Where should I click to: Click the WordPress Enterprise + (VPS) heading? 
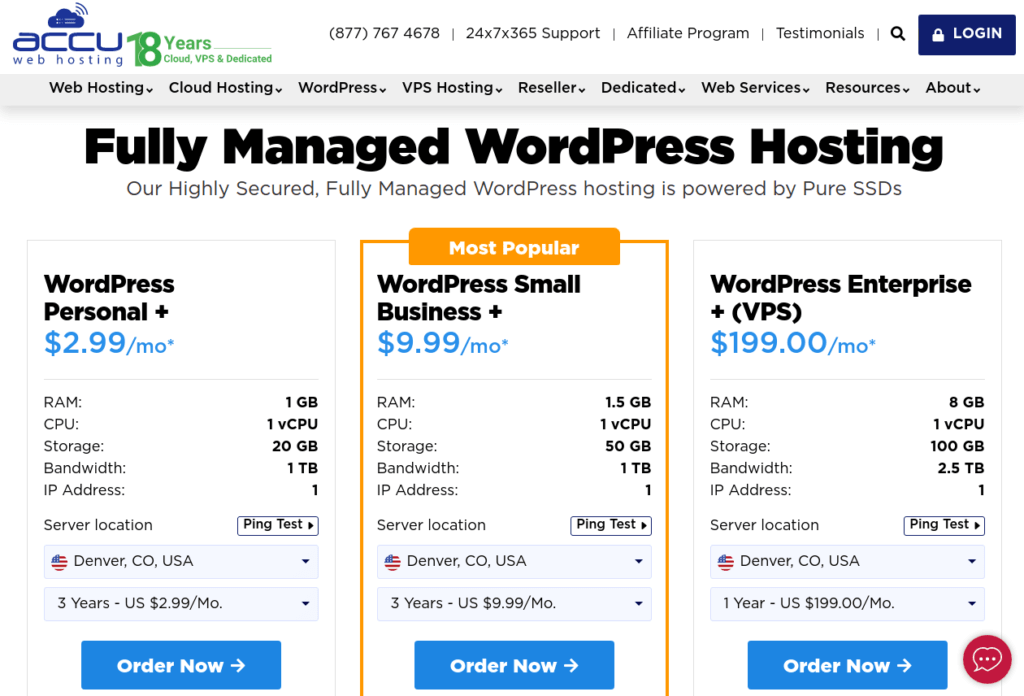click(x=840, y=298)
